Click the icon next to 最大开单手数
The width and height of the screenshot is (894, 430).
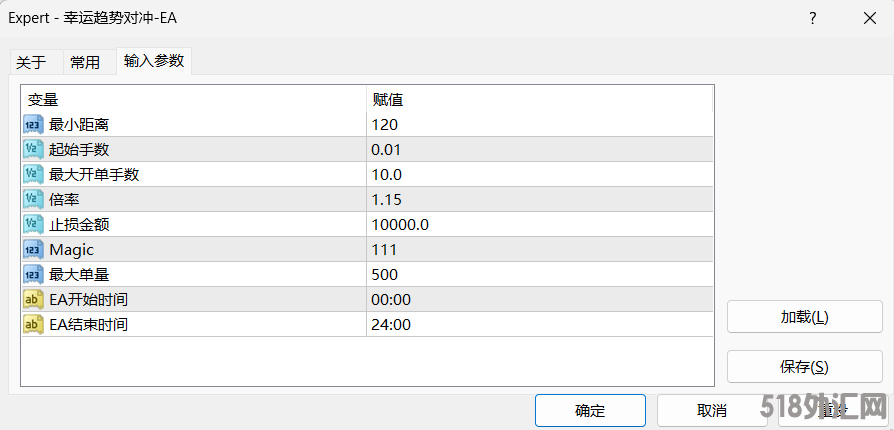point(33,175)
